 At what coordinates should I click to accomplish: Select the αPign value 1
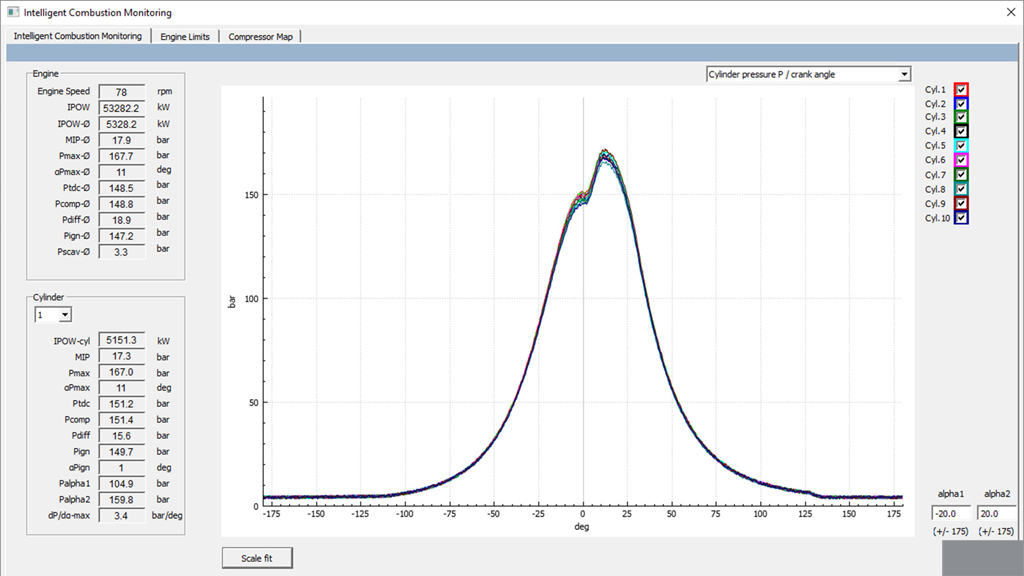click(121, 468)
